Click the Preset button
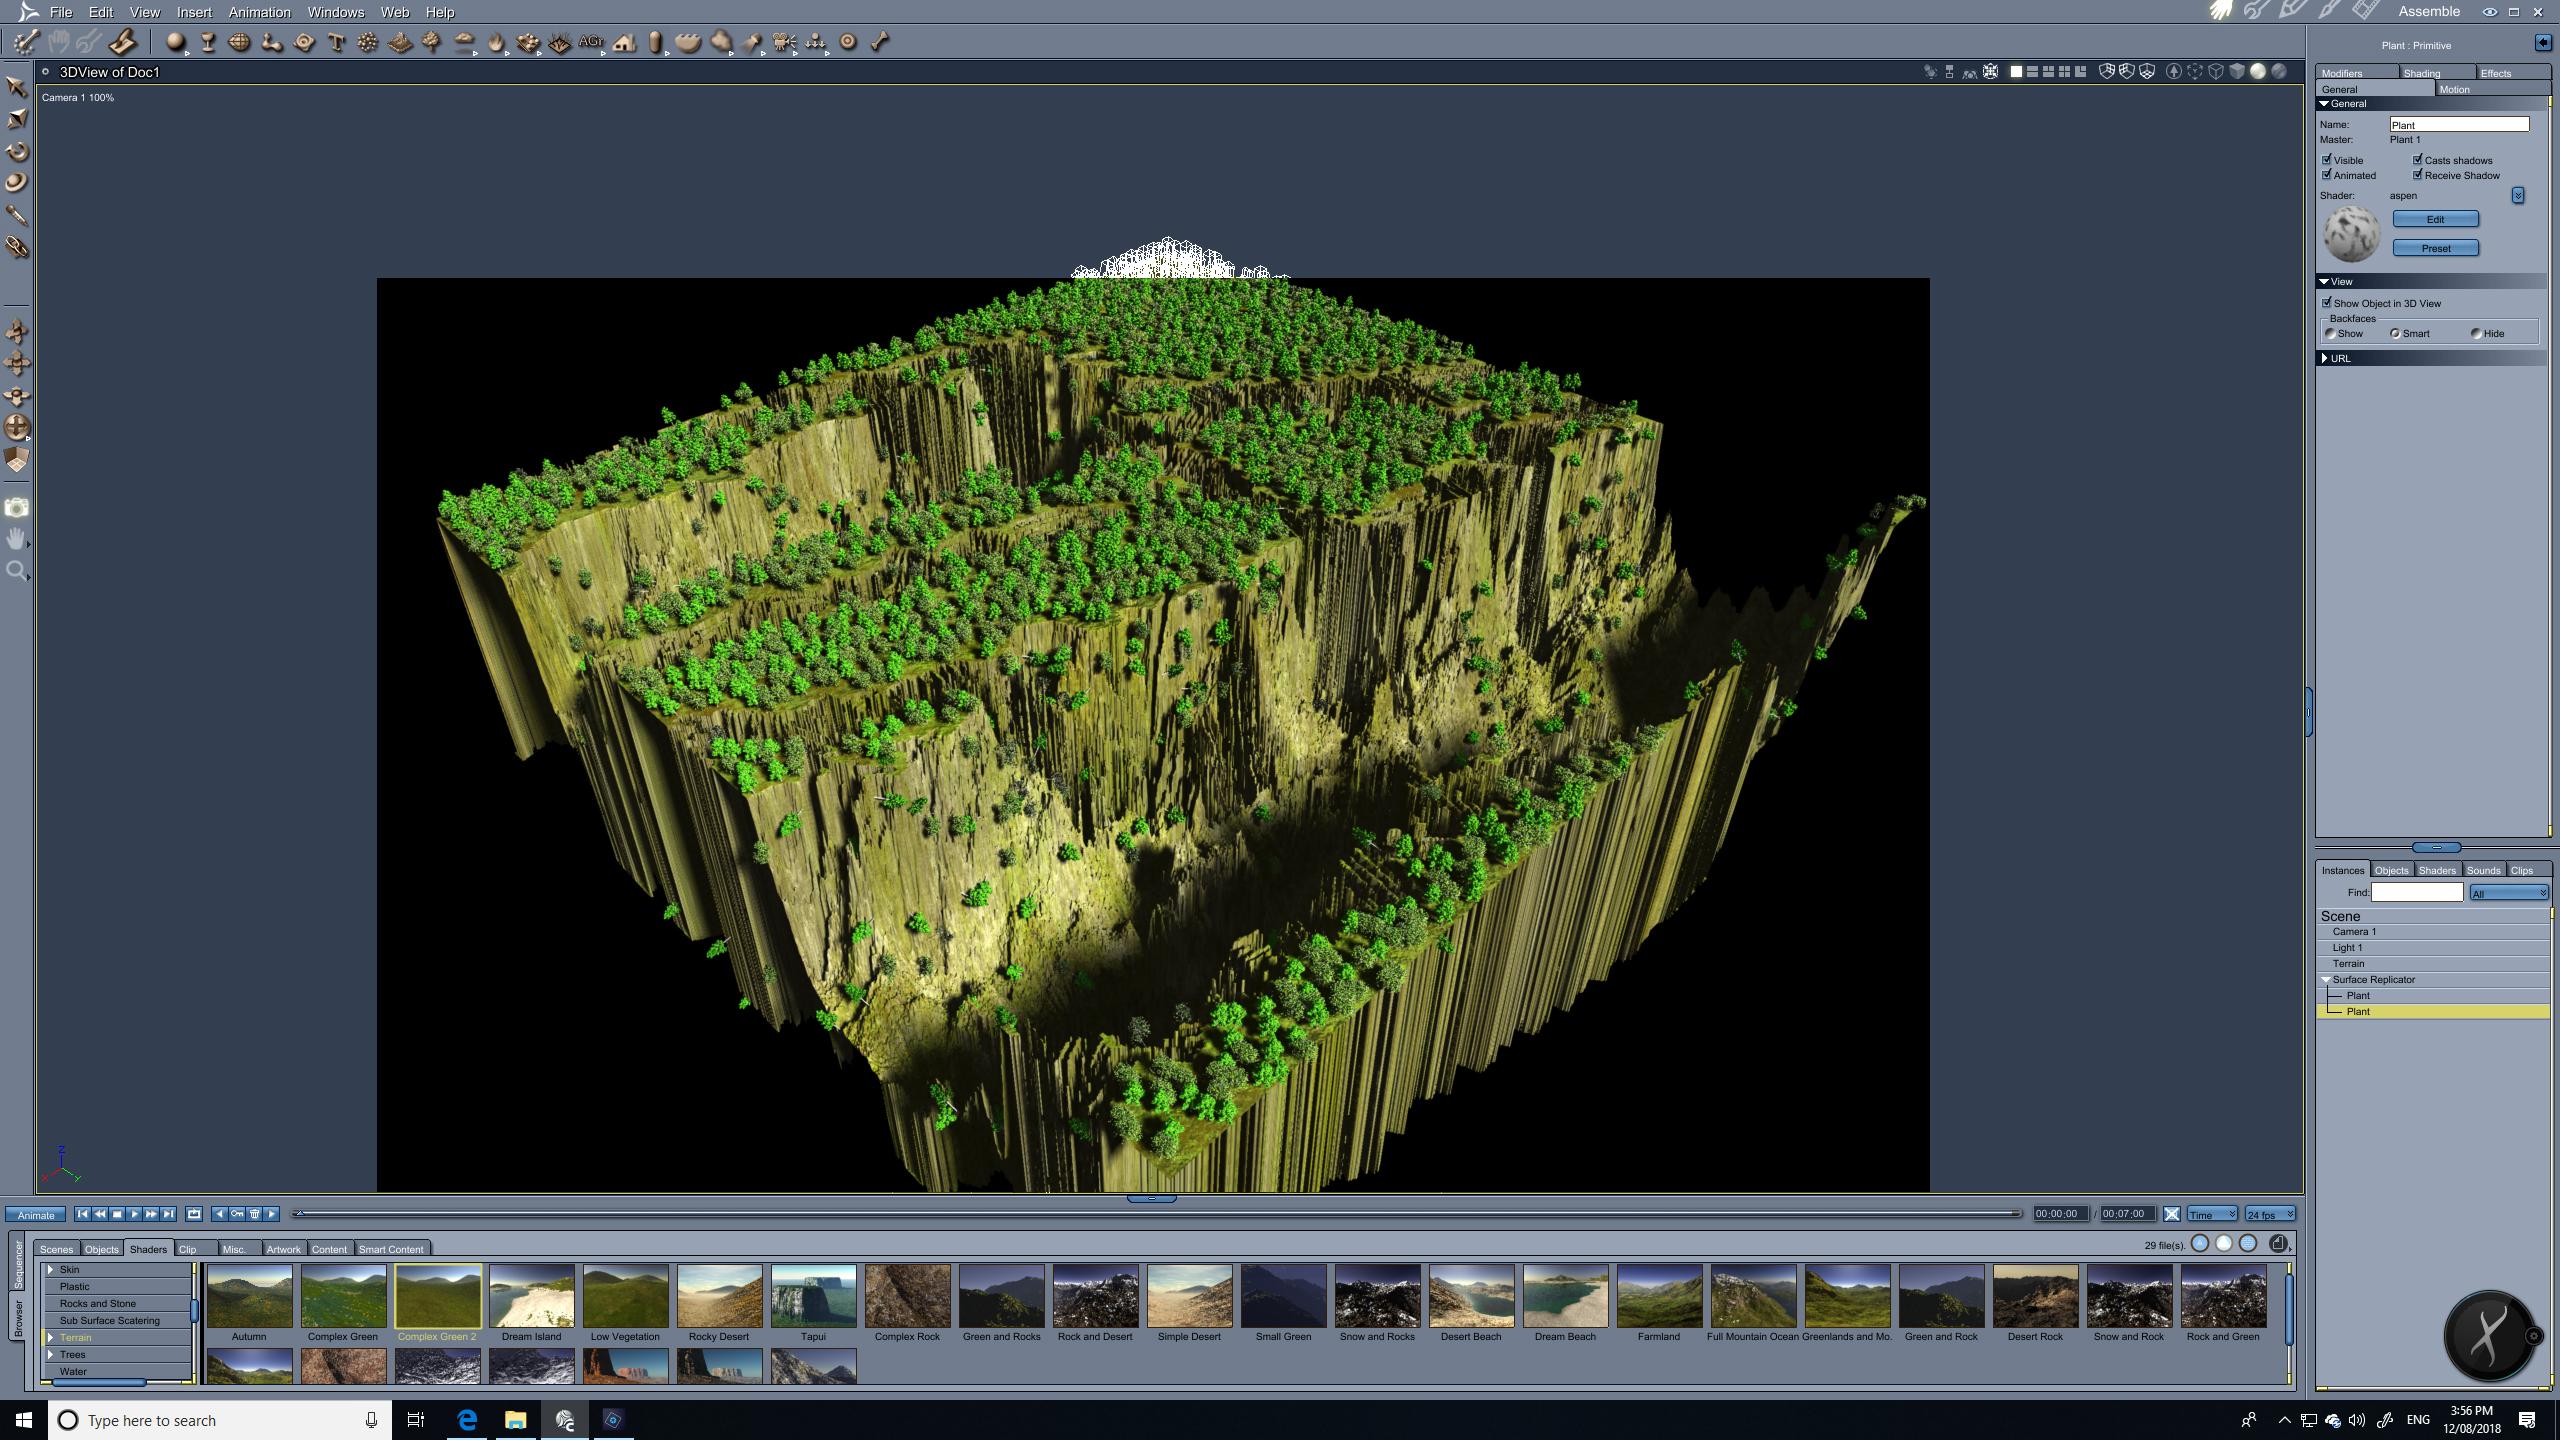 (x=2435, y=248)
